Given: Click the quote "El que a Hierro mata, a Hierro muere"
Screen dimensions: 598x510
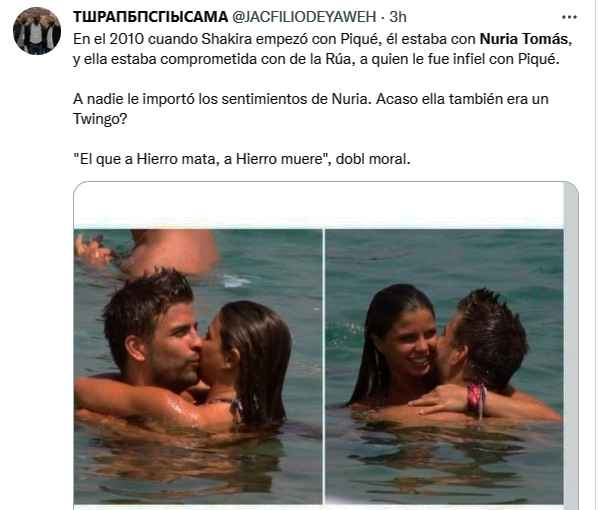Looking at the screenshot, I should pos(201,159).
